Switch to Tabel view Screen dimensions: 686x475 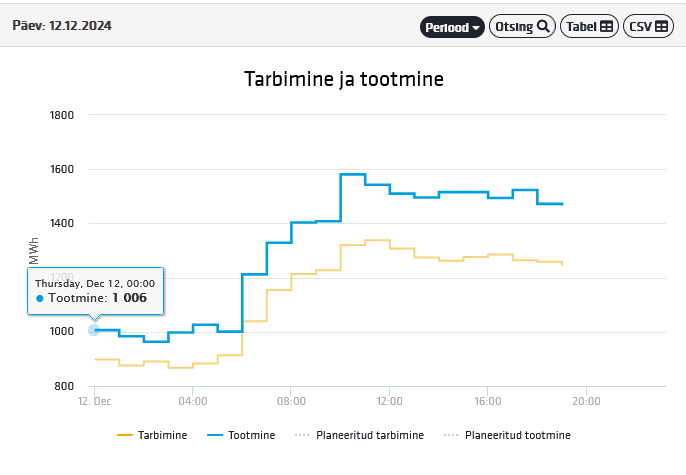[588, 27]
